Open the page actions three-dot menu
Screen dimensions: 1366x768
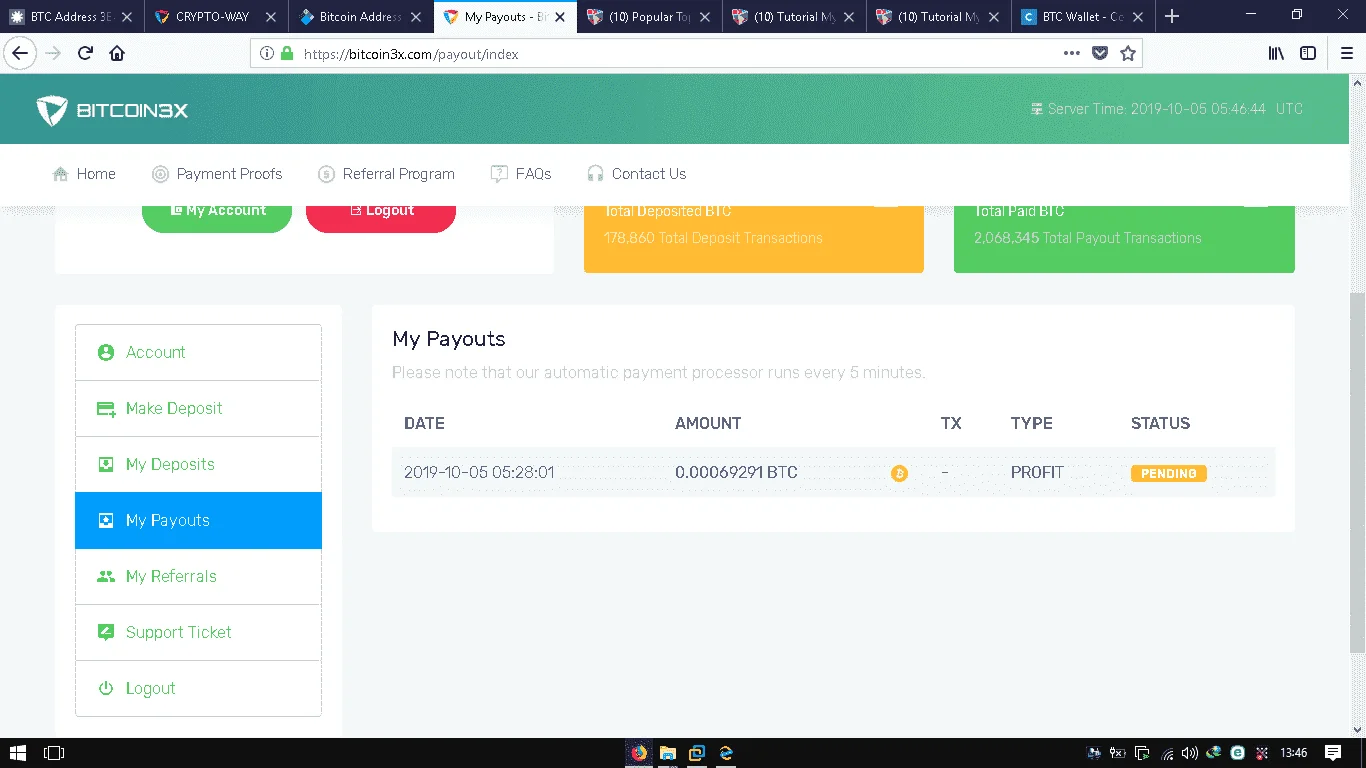tap(1071, 54)
